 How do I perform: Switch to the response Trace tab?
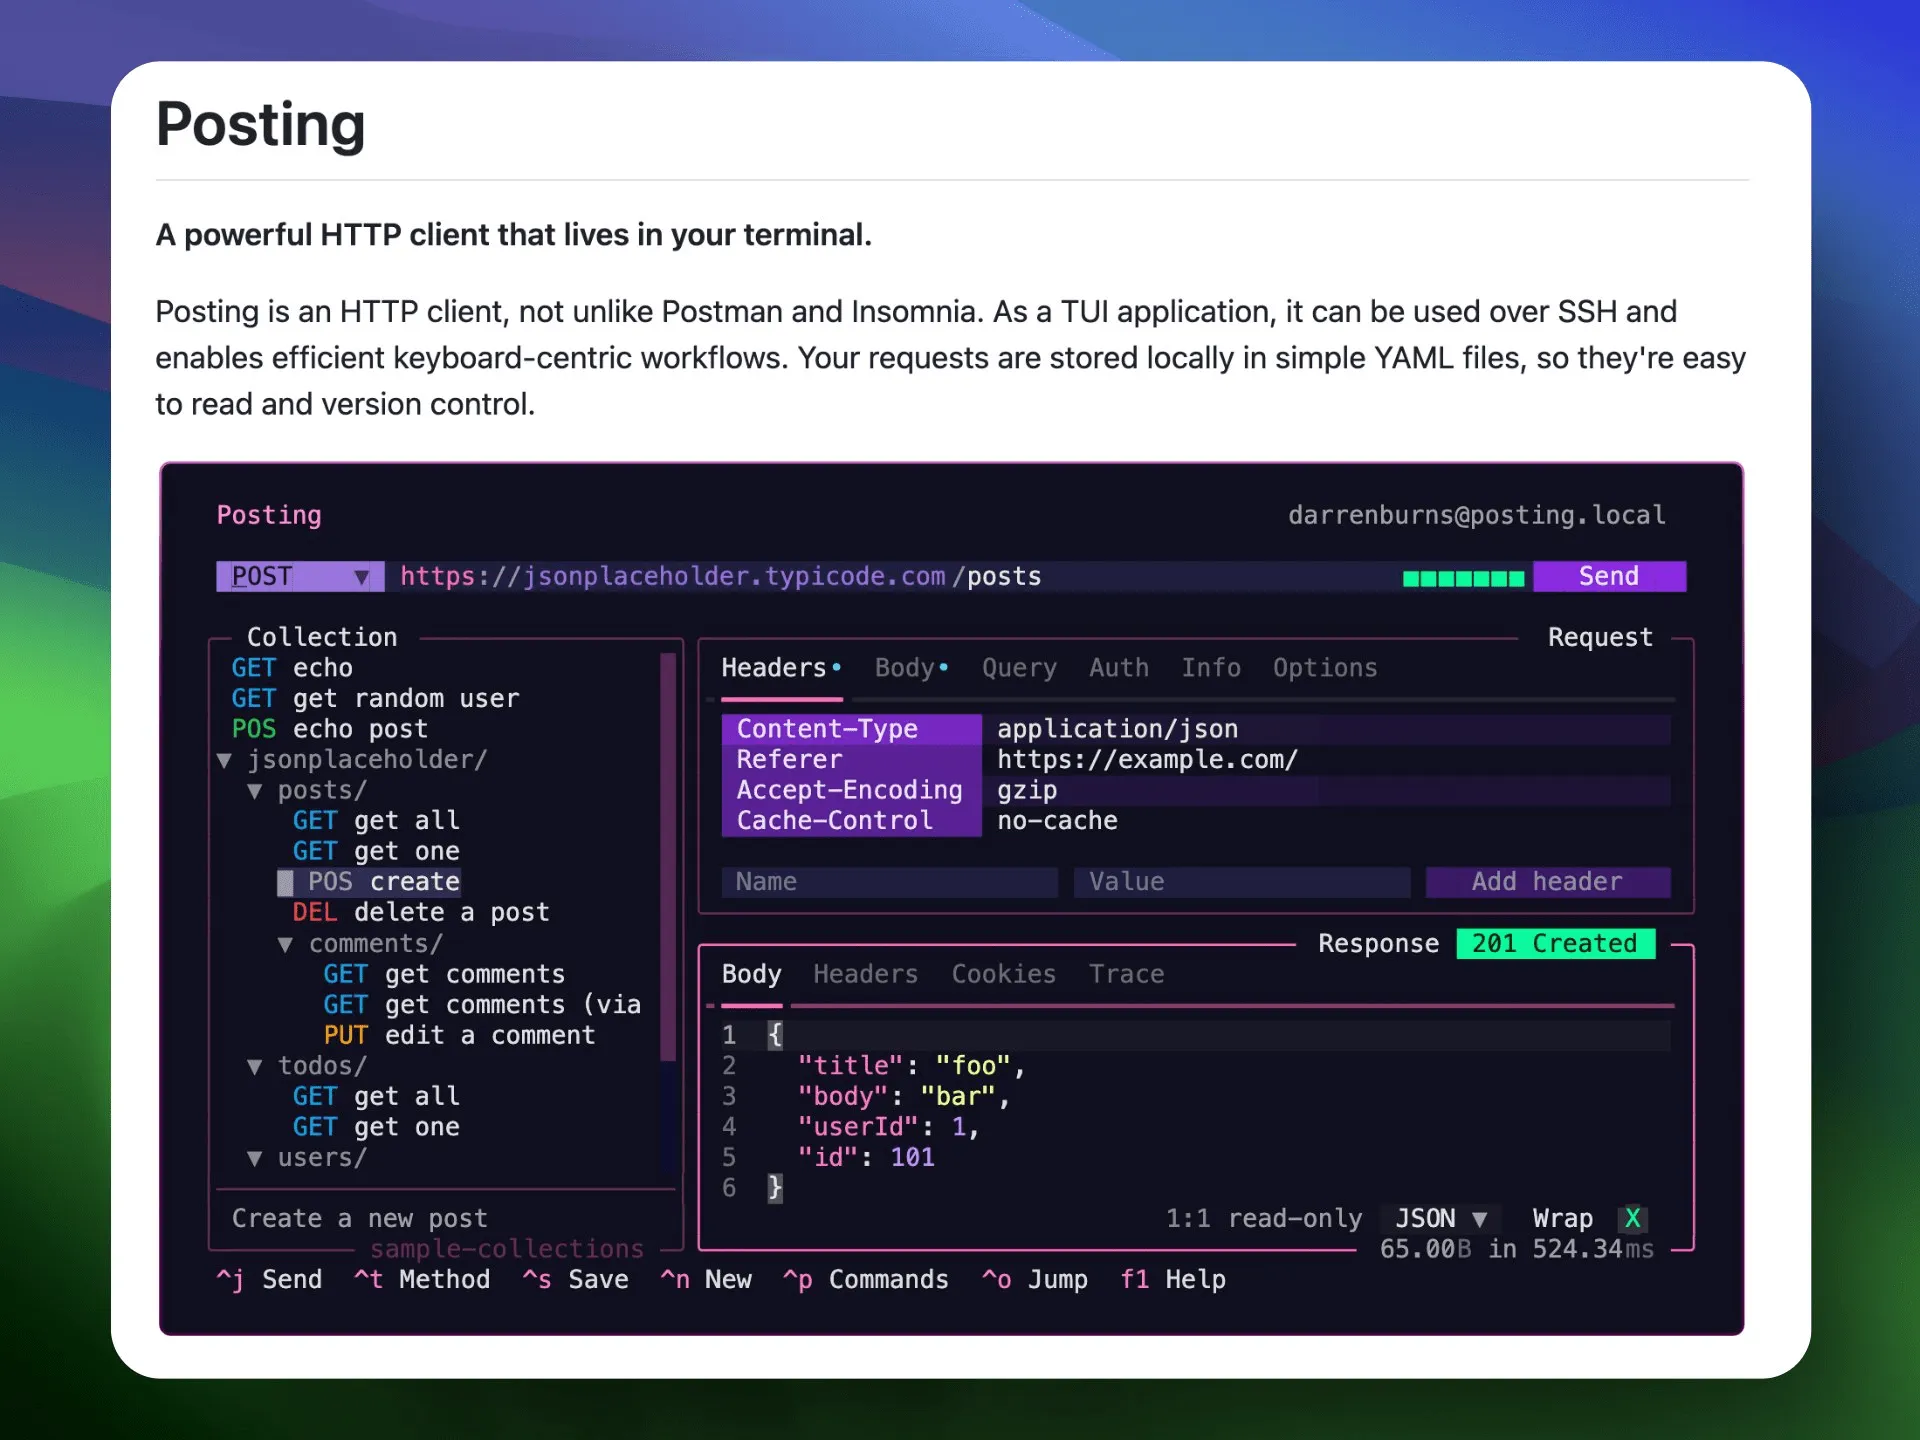point(1126,974)
